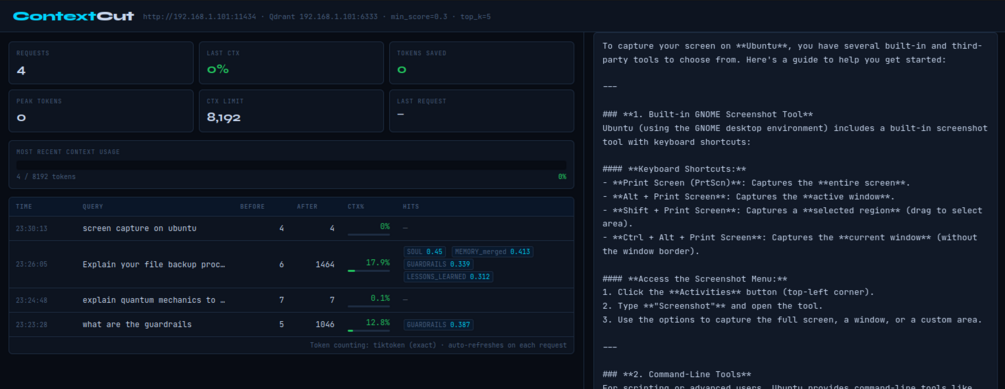
Task: Click the timestamp 23:24:48
Action: pyautogui.click(x=32, y=300)
